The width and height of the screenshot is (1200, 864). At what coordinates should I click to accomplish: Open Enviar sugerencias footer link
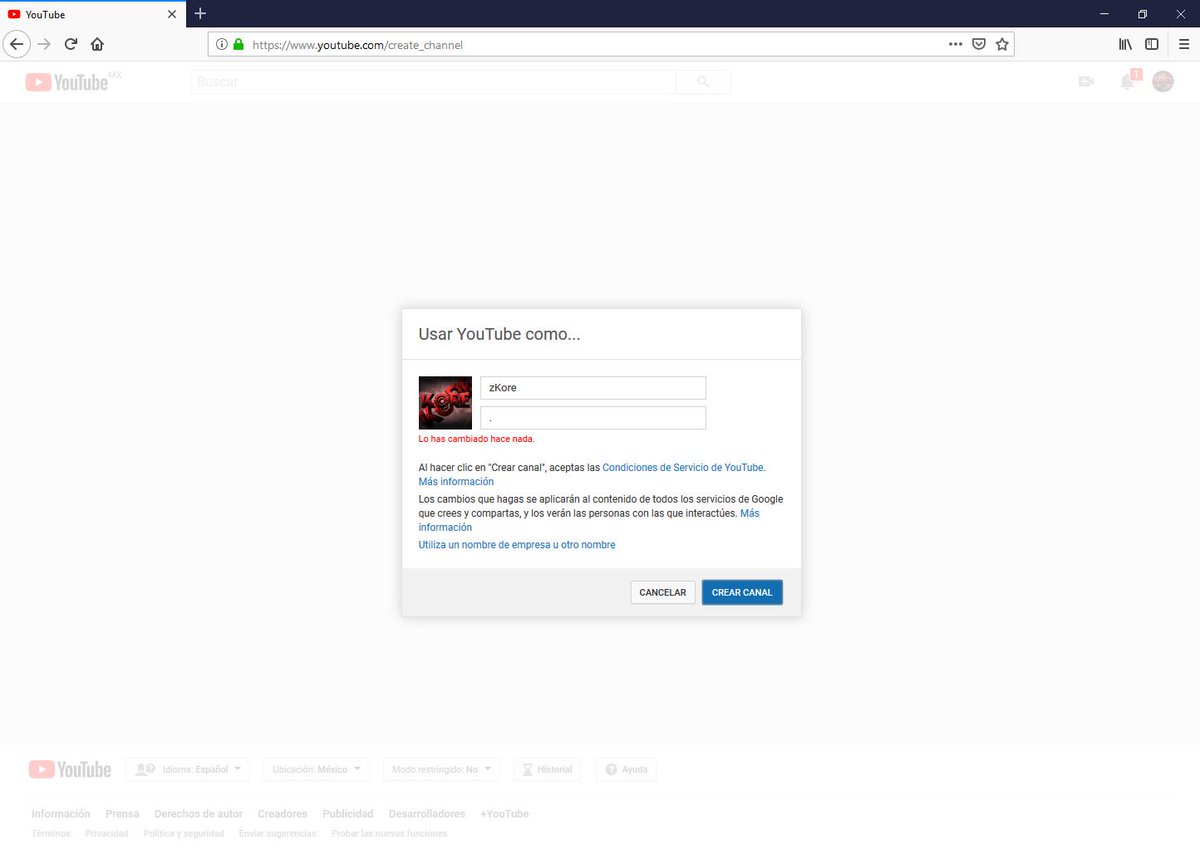[277, 833]
